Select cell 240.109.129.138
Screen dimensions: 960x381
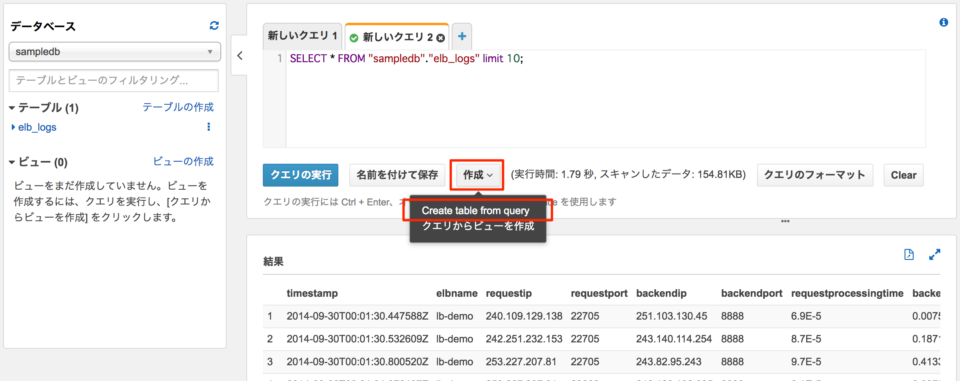tap(523, 317)
